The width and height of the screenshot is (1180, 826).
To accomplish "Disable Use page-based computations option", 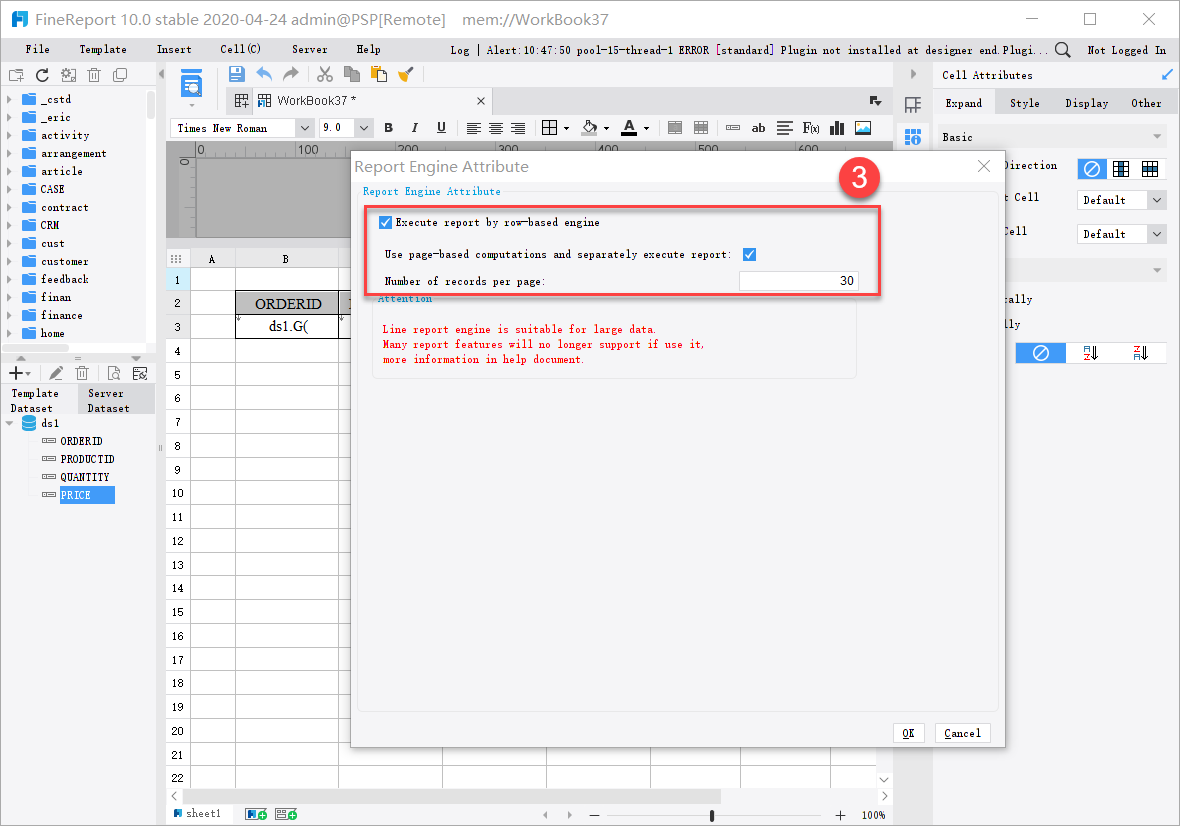I will 750,254.
